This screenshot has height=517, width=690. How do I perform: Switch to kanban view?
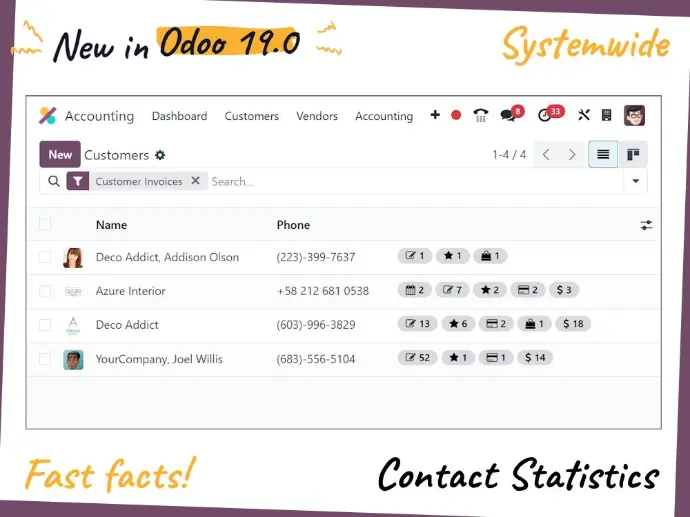point(633,154)
